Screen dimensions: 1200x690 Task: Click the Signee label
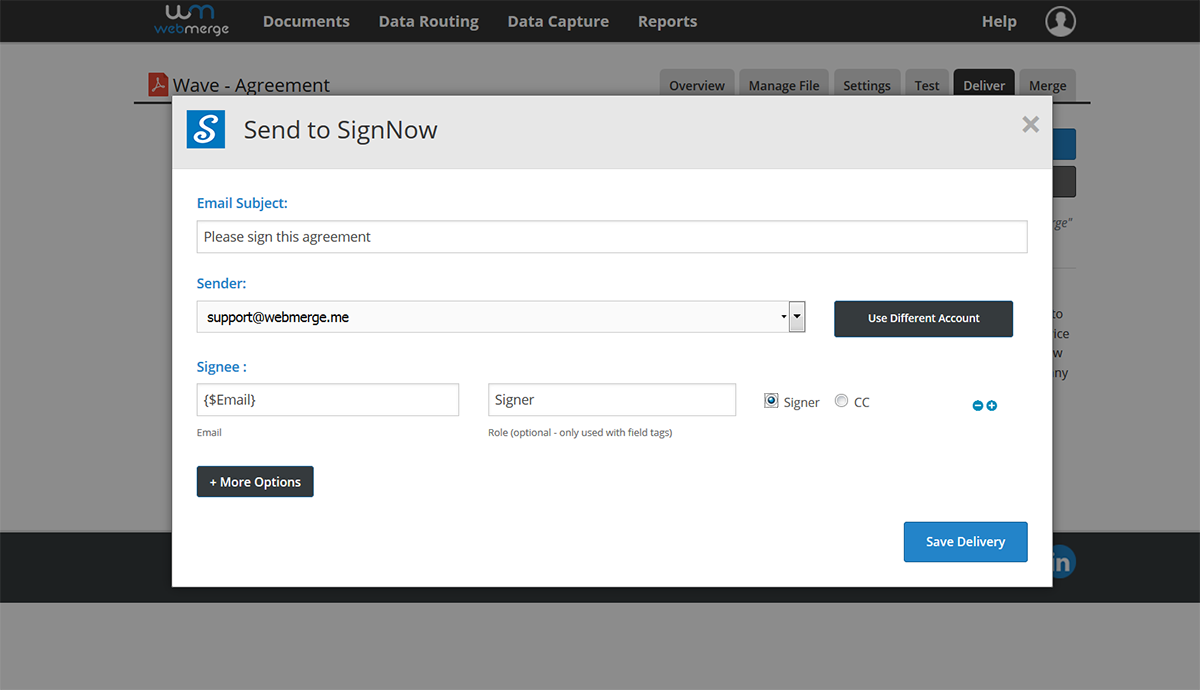[x=222, y=367]
